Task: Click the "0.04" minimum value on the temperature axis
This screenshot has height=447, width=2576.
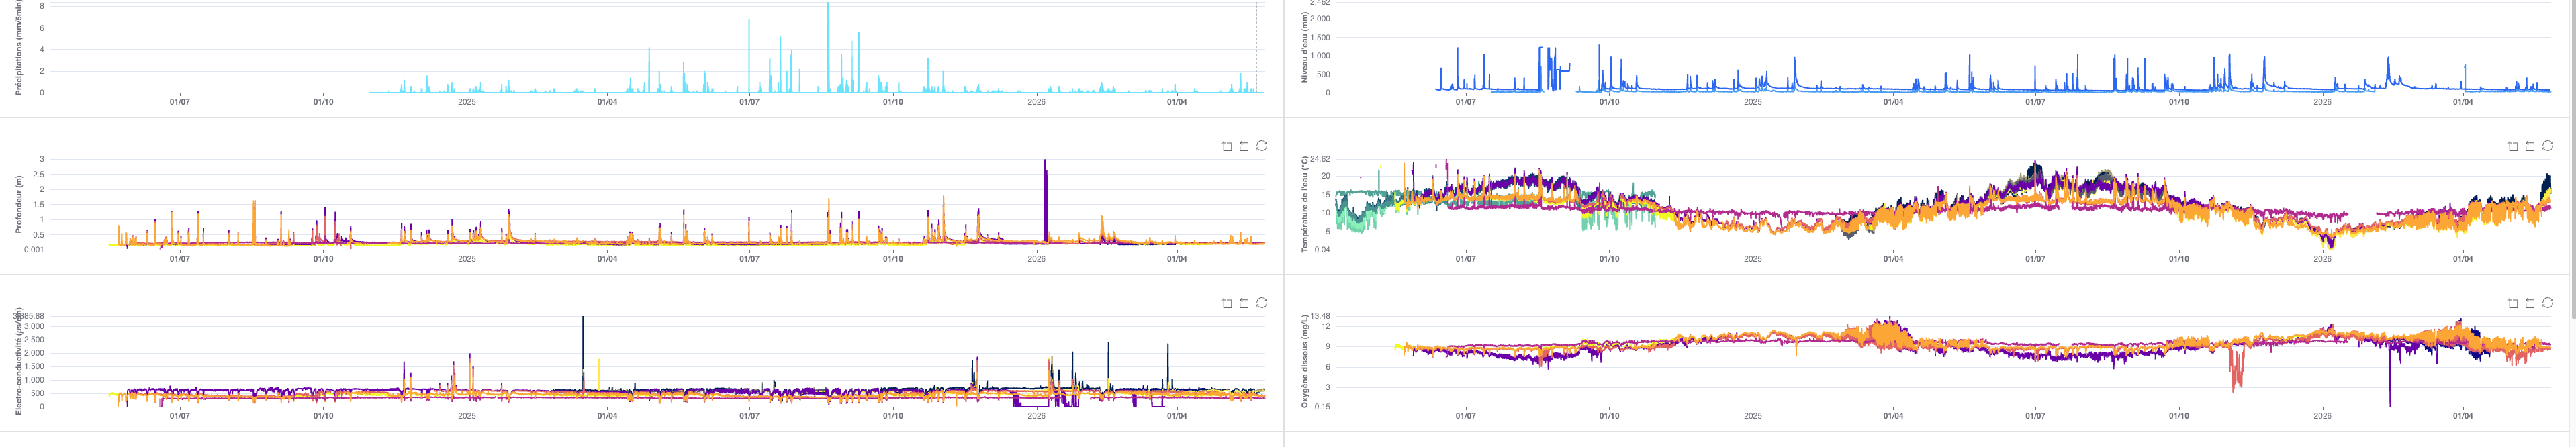Action: pyautogui.click(x=1322, y=250)
